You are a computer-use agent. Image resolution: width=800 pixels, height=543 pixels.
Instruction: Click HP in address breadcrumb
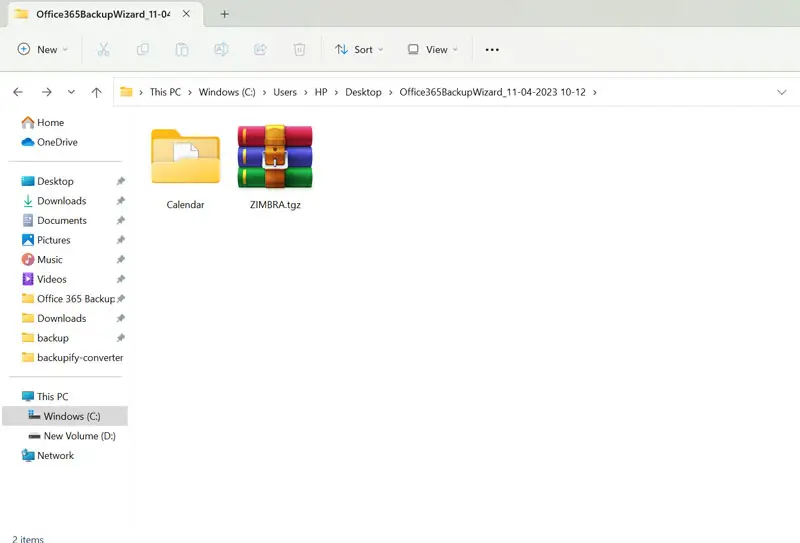pos(321,92)
